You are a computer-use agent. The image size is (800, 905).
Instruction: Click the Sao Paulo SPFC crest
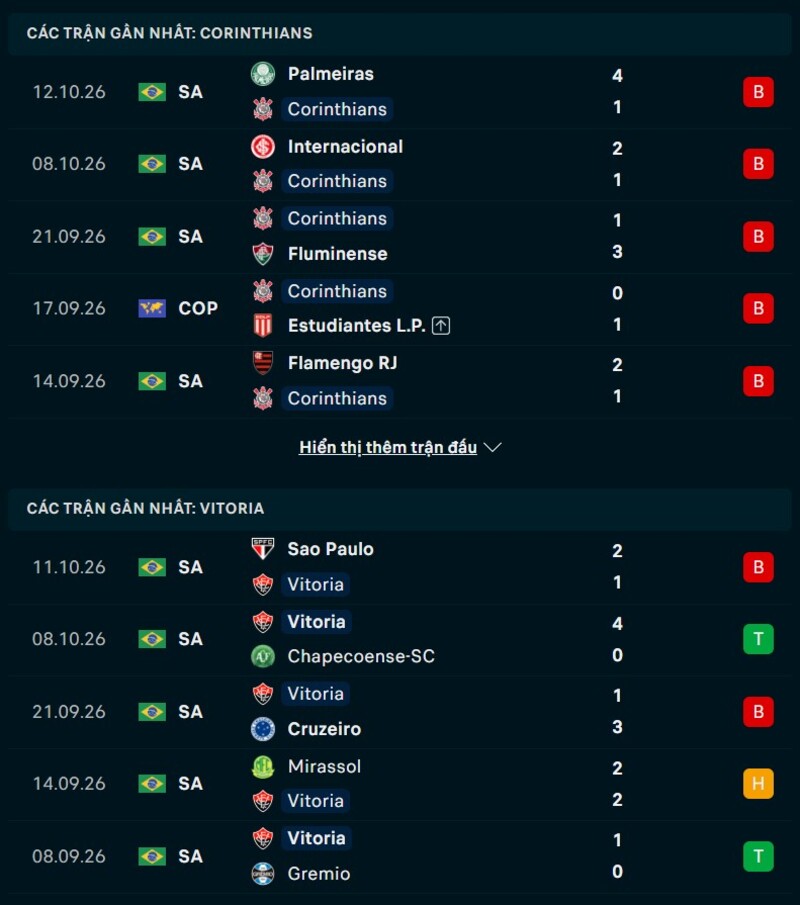[x=263, y=549]
